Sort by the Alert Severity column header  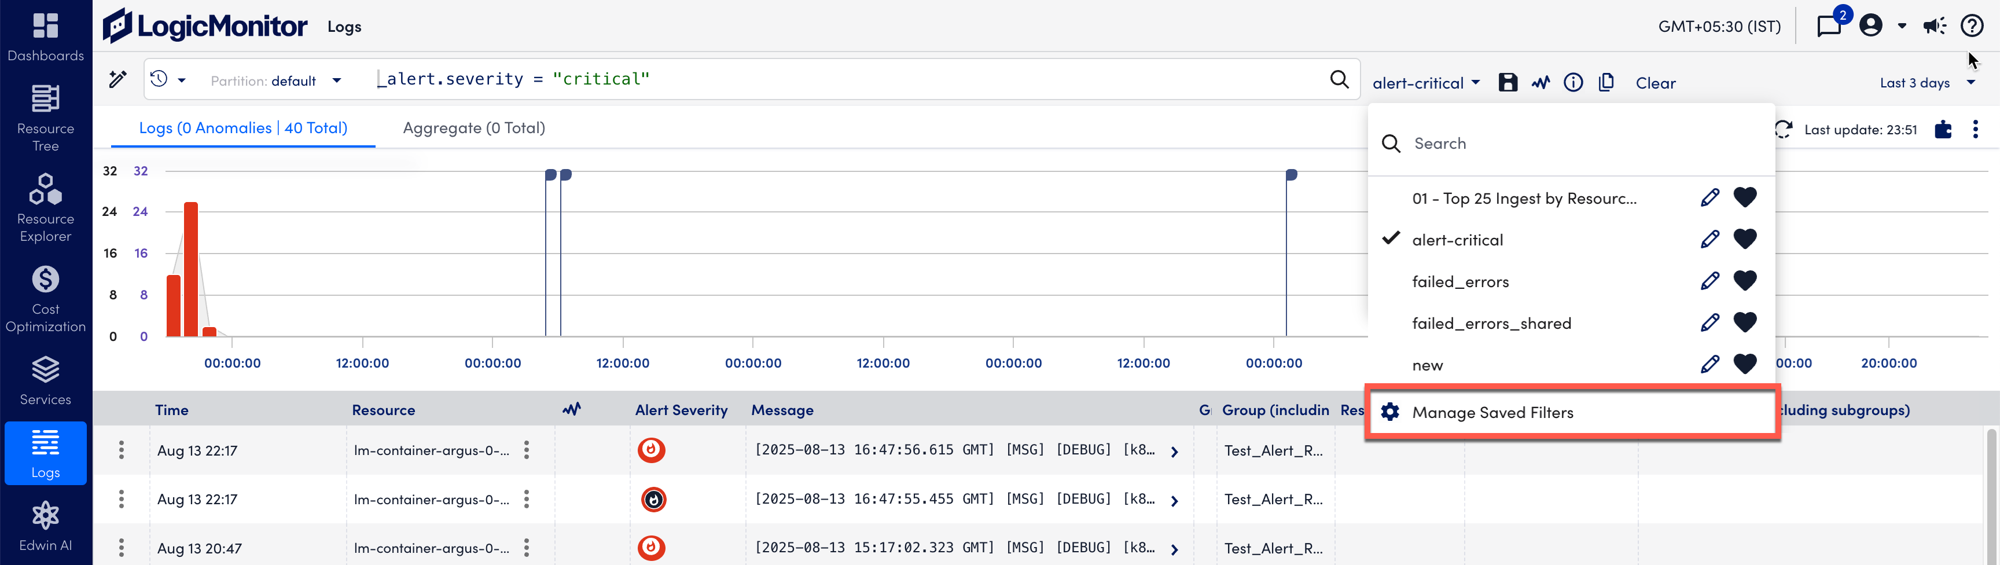point(681,409)
